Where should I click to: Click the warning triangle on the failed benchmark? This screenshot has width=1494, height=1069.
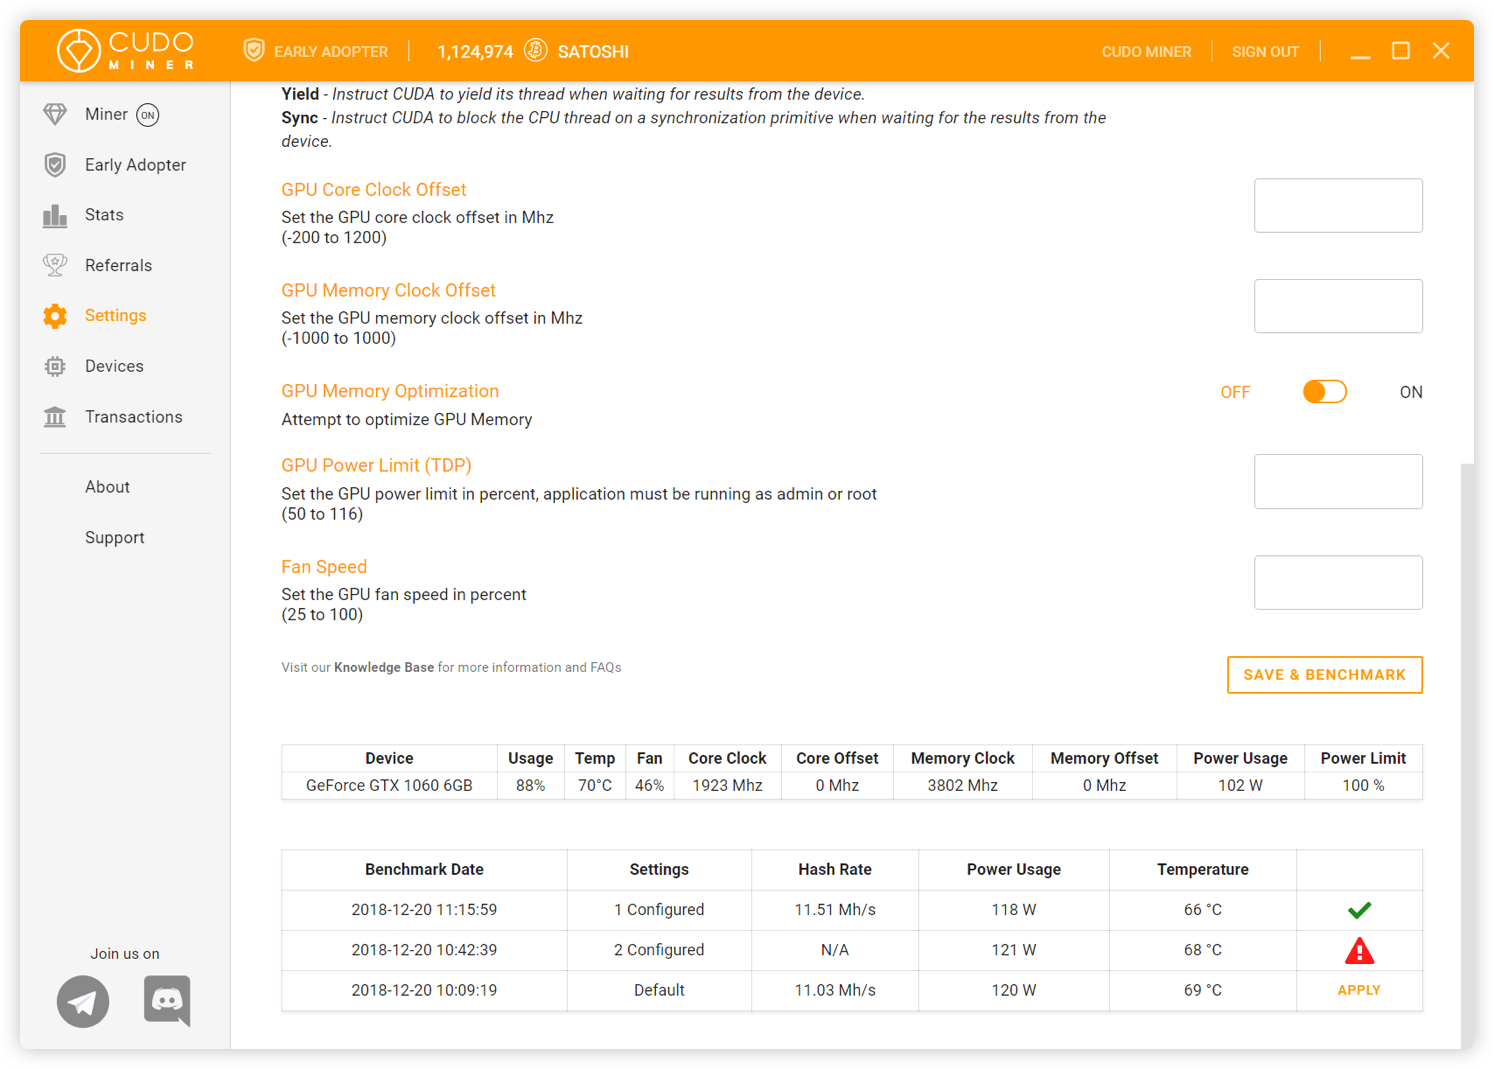(x=1359, y=950)
